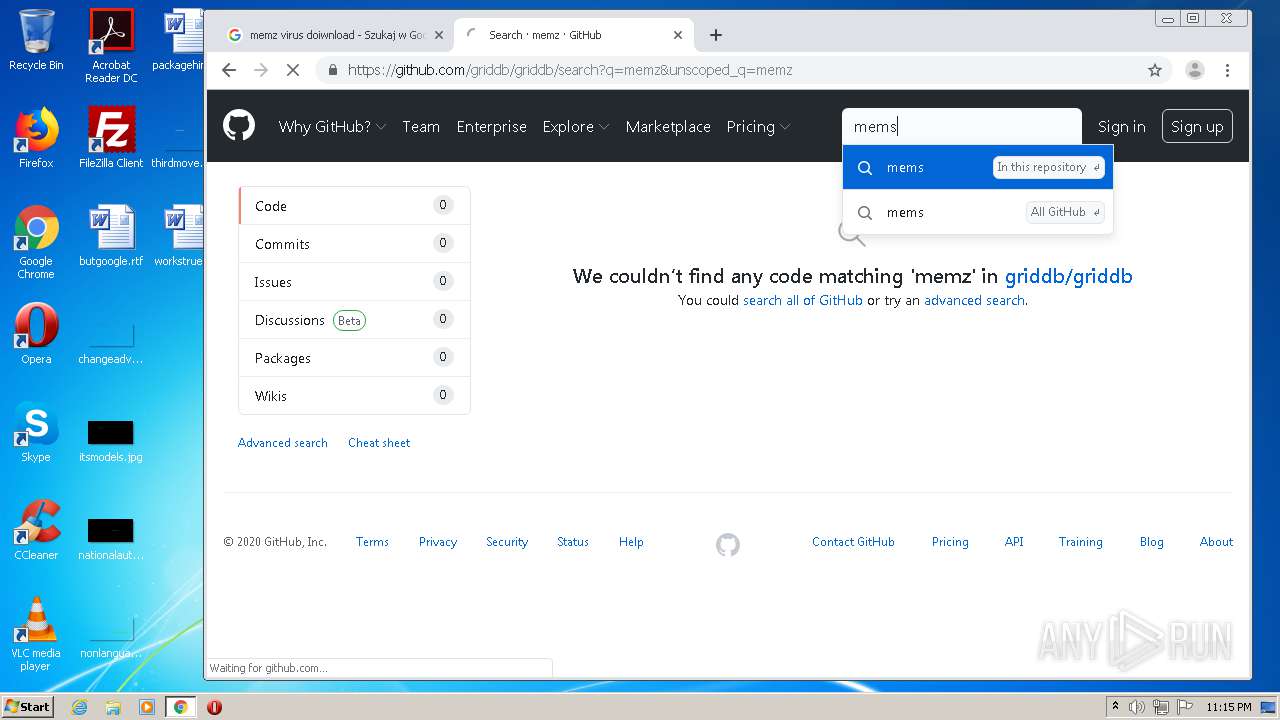Open a new browser tab with plus
Image resolution: width=1280 pixels, height=720 pixels.
click(715, 35)
